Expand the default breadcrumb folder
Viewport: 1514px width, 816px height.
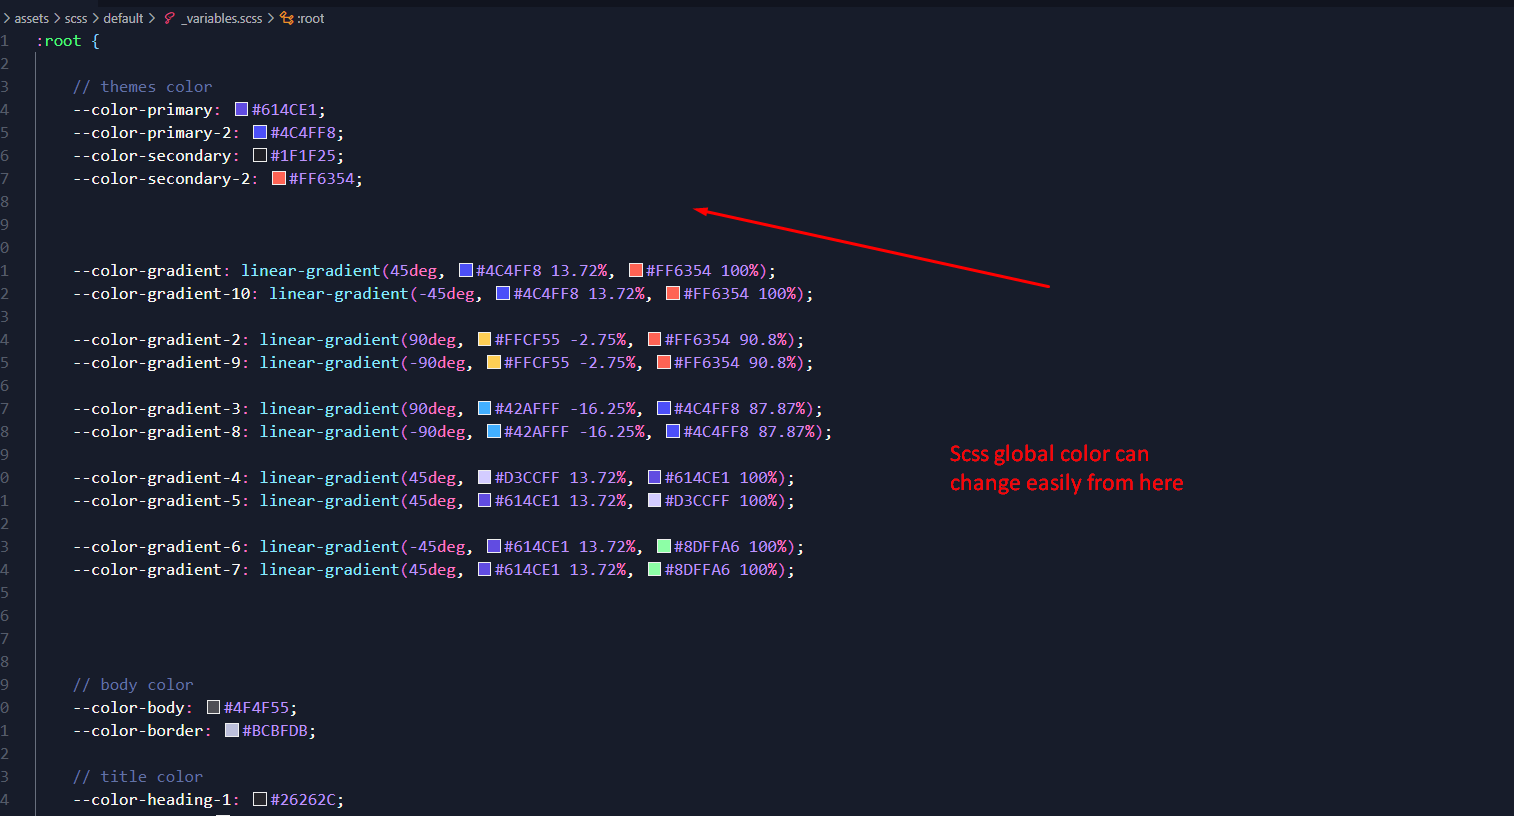[x=123, y=18]
